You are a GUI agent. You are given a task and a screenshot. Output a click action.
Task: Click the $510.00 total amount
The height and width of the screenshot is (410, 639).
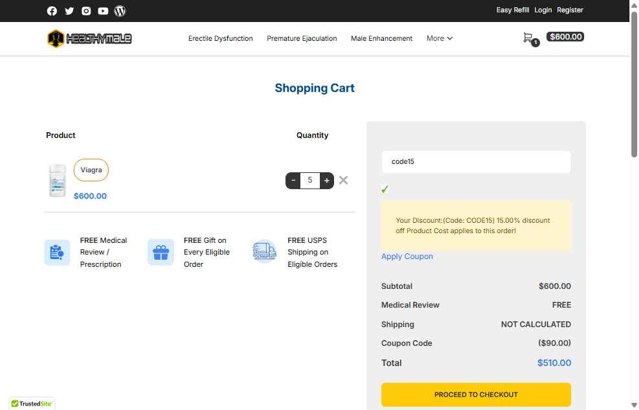tap(554, 363)
